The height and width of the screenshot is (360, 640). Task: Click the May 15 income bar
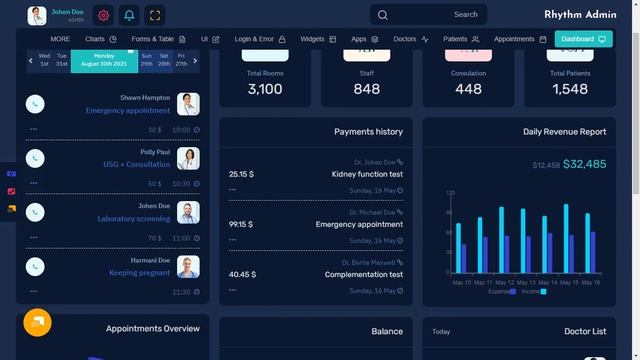click(x=566, y=238)
